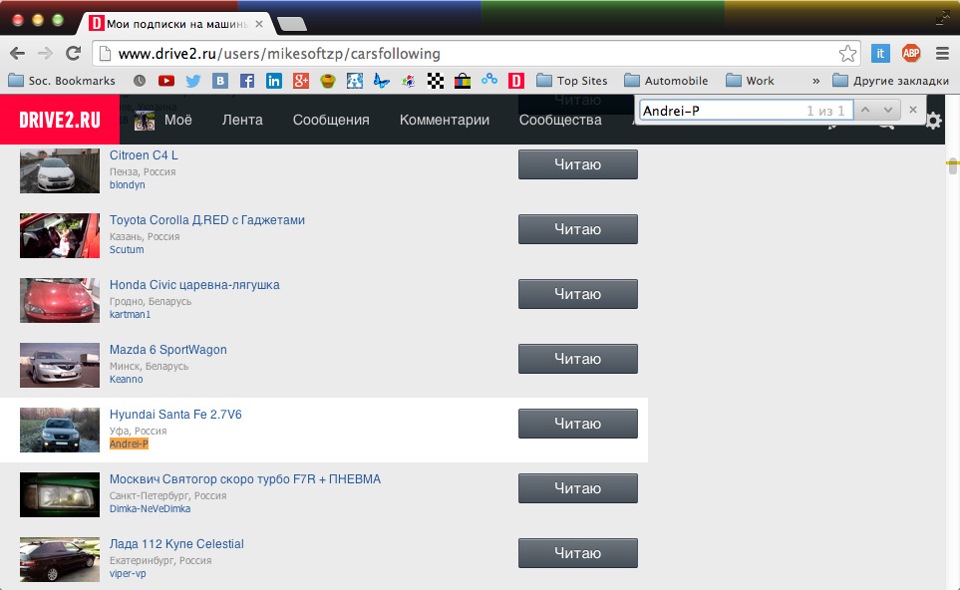Image resolution: width=960 pixels, height=590 pixels.
Task: Open the site settings gear icon
Action: [933, 121]
